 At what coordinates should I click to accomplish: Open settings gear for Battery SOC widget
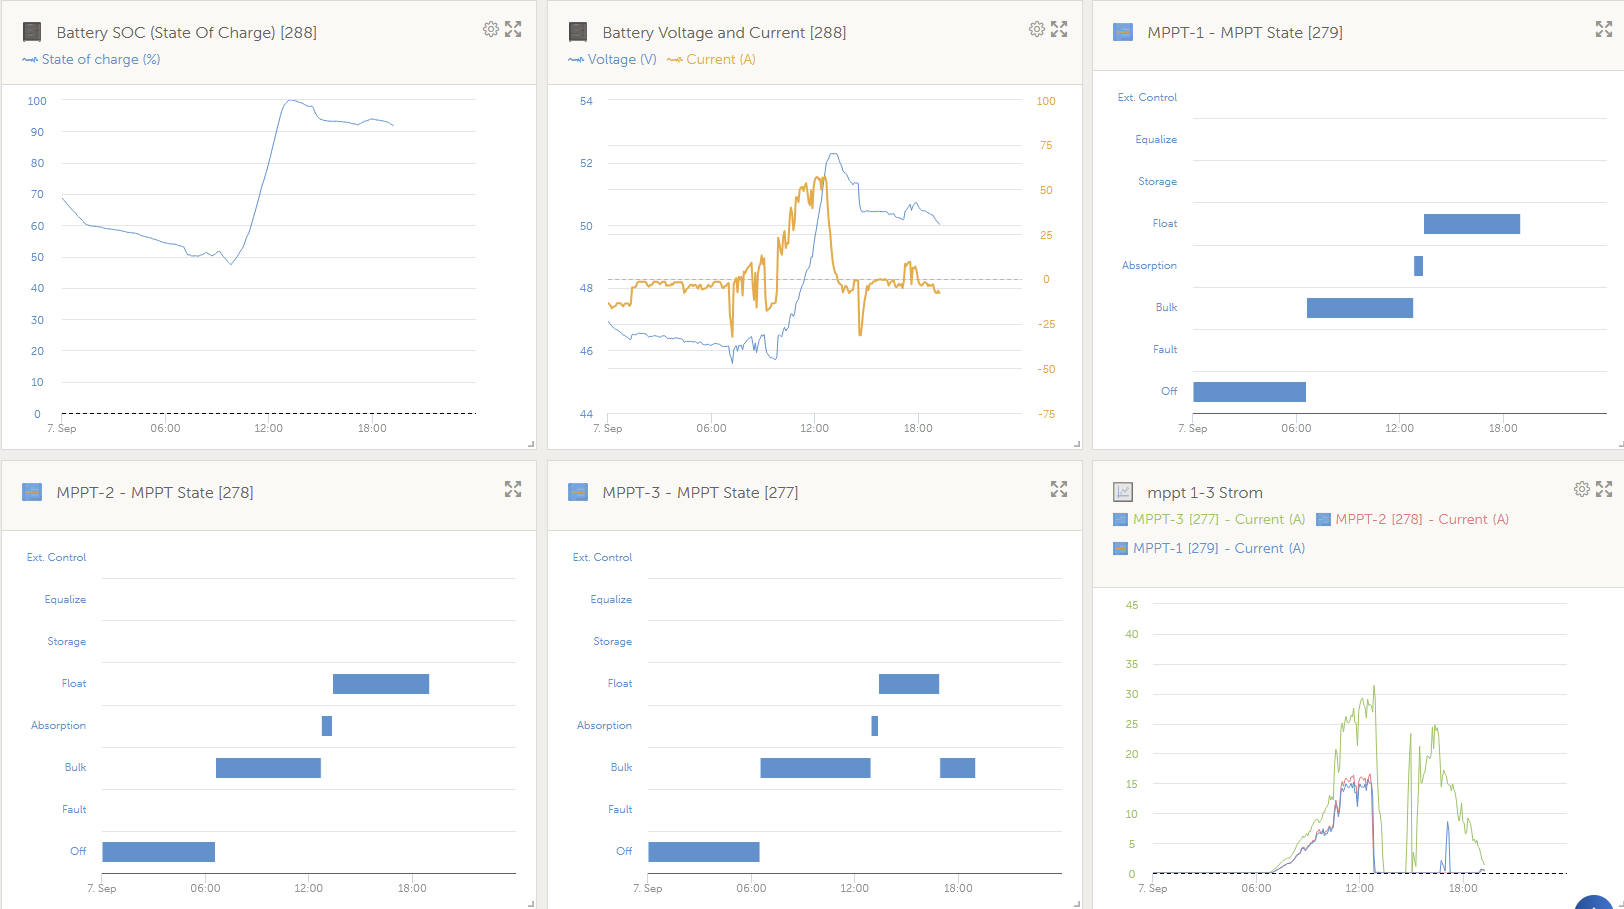(x=490, y=29)
